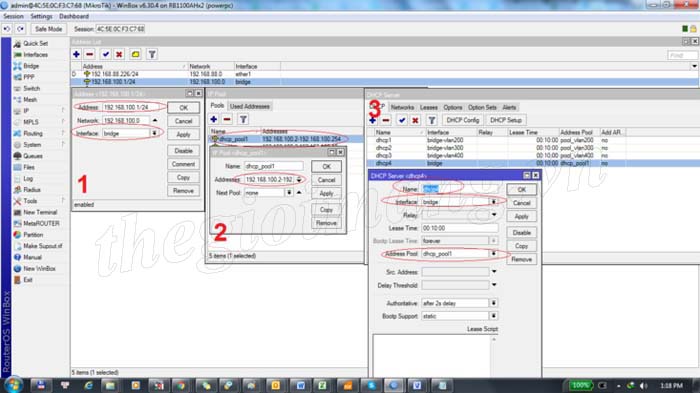Enable selected DHCP server check icon
The width and height of the screenshot is (700, 393).
(x=402, y=120)
